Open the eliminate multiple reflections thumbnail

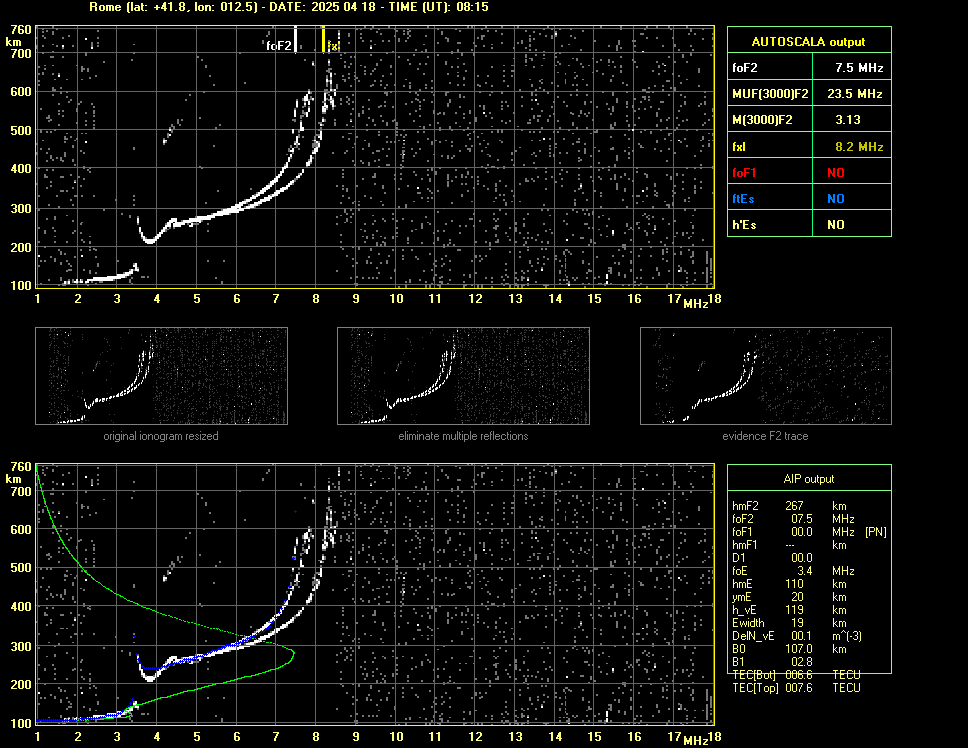coord(463,376)
